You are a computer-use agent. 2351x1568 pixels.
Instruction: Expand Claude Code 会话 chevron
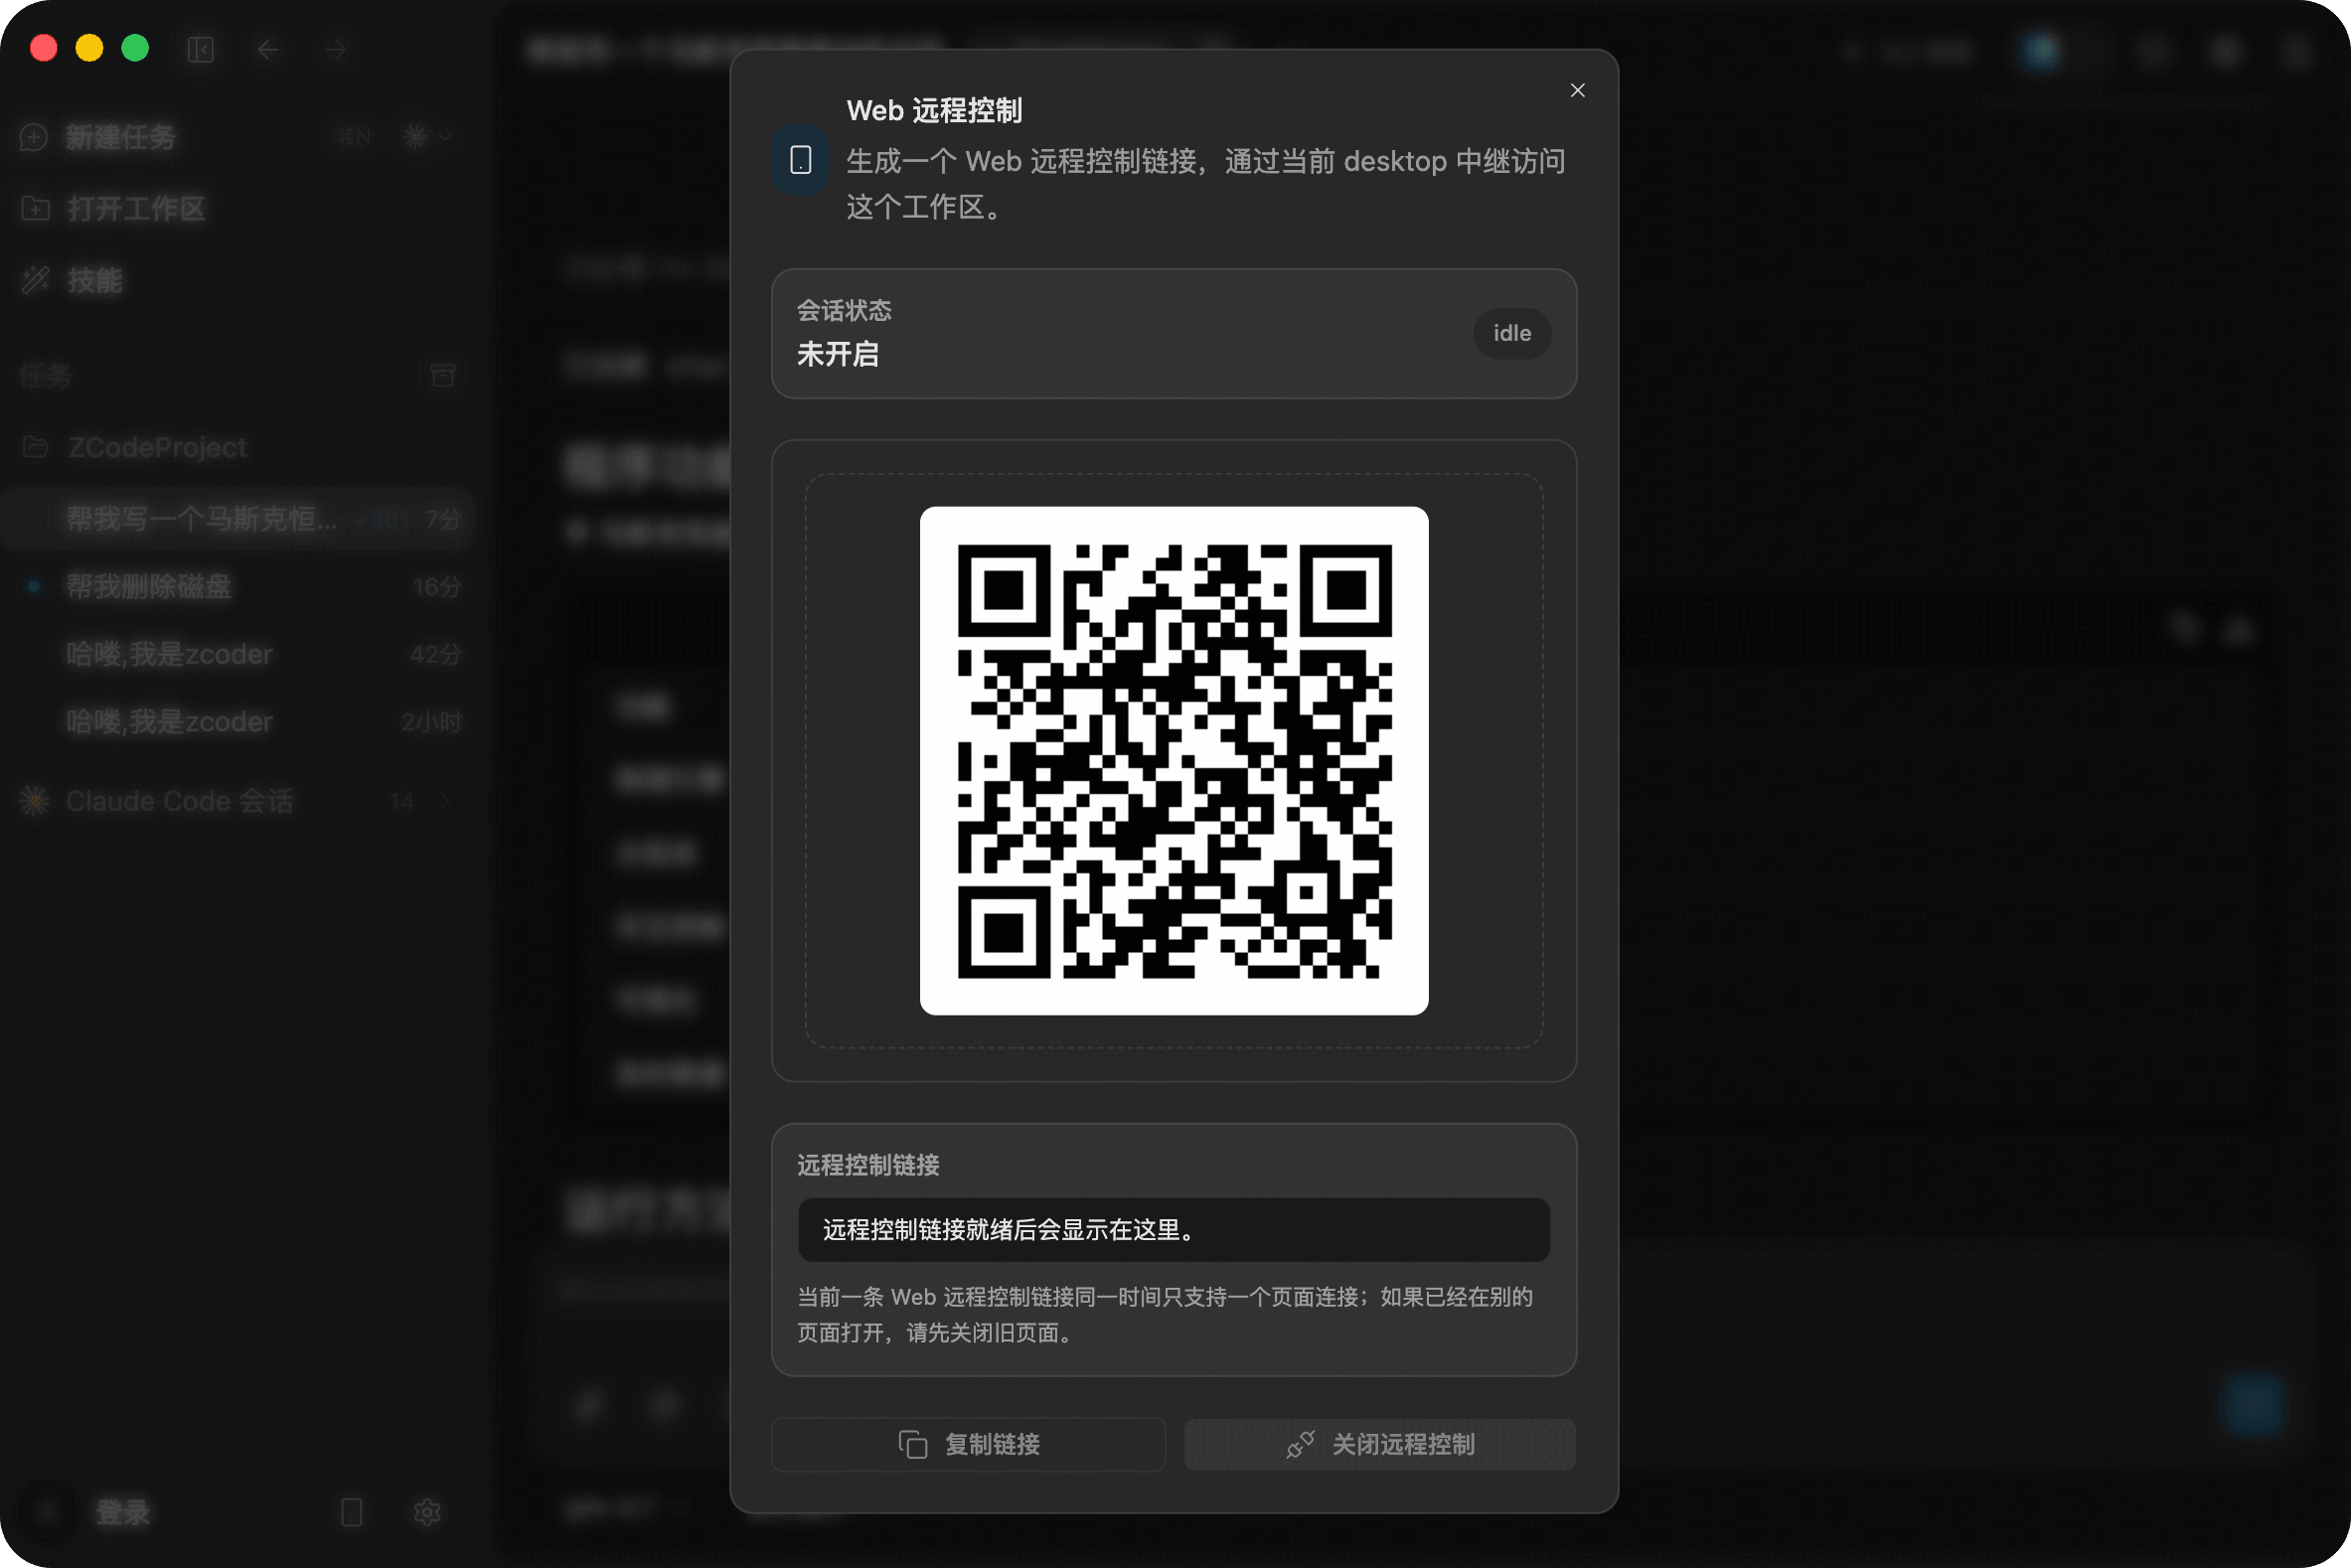point(445,801)
